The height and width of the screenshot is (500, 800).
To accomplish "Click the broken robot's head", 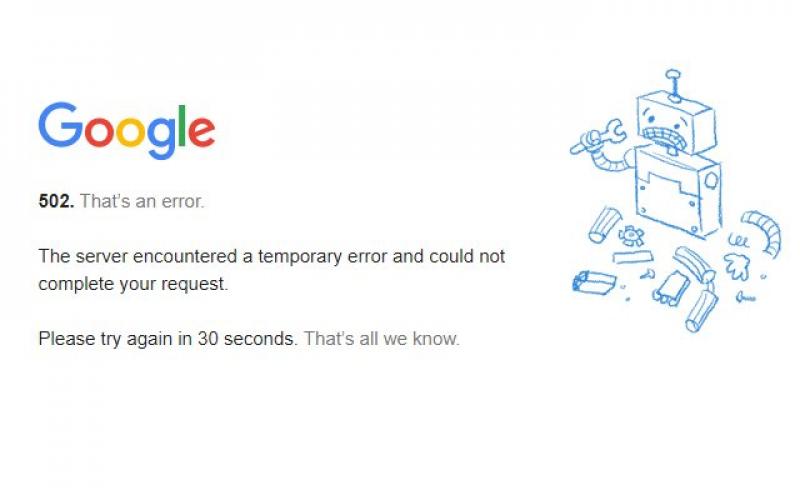I will (x=676, y=122).
